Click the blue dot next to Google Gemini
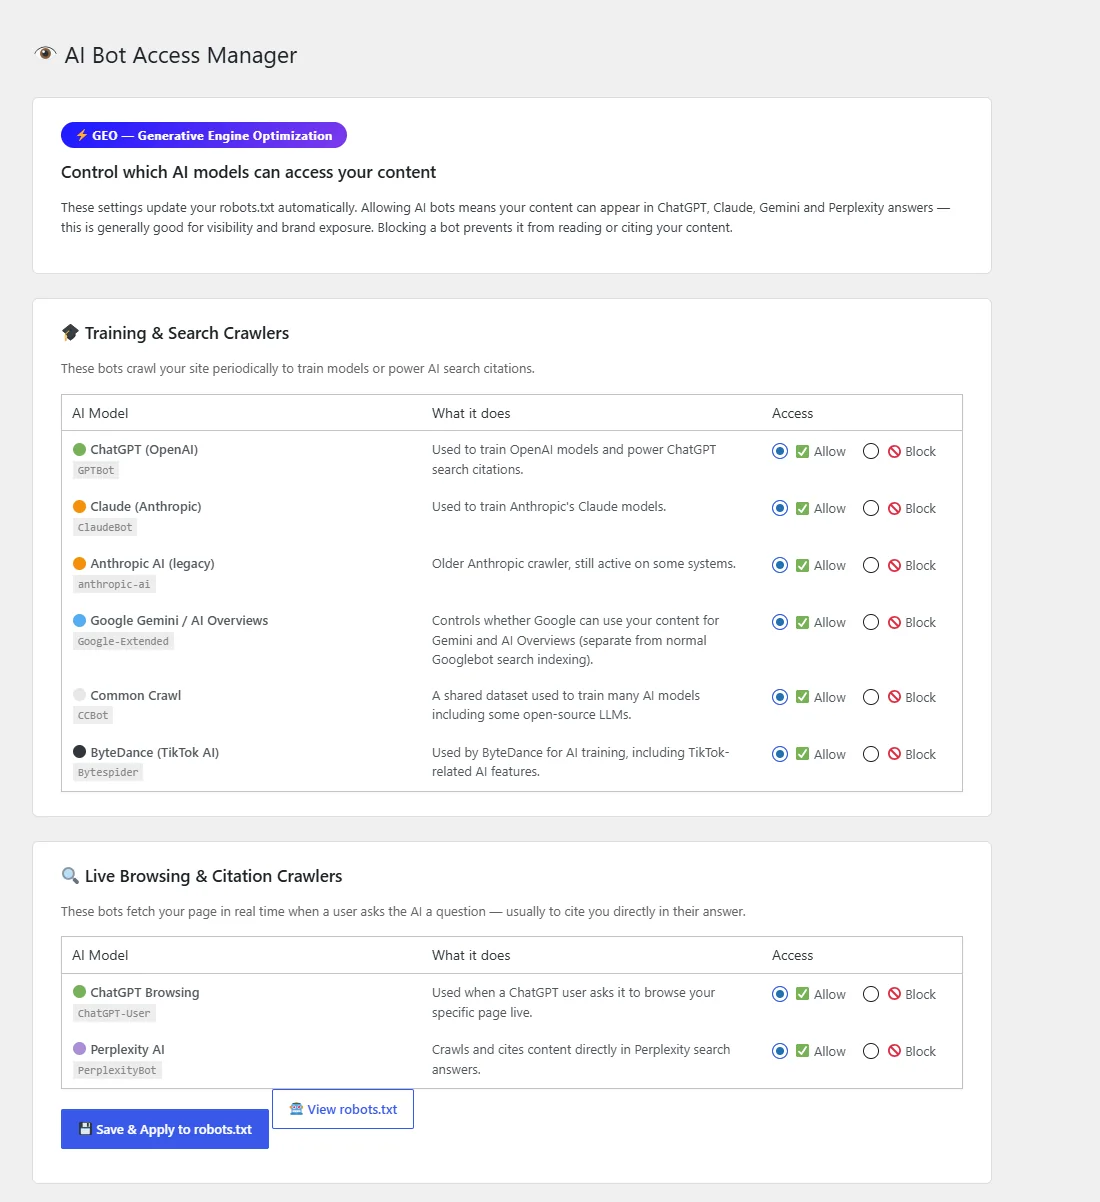 80,621
